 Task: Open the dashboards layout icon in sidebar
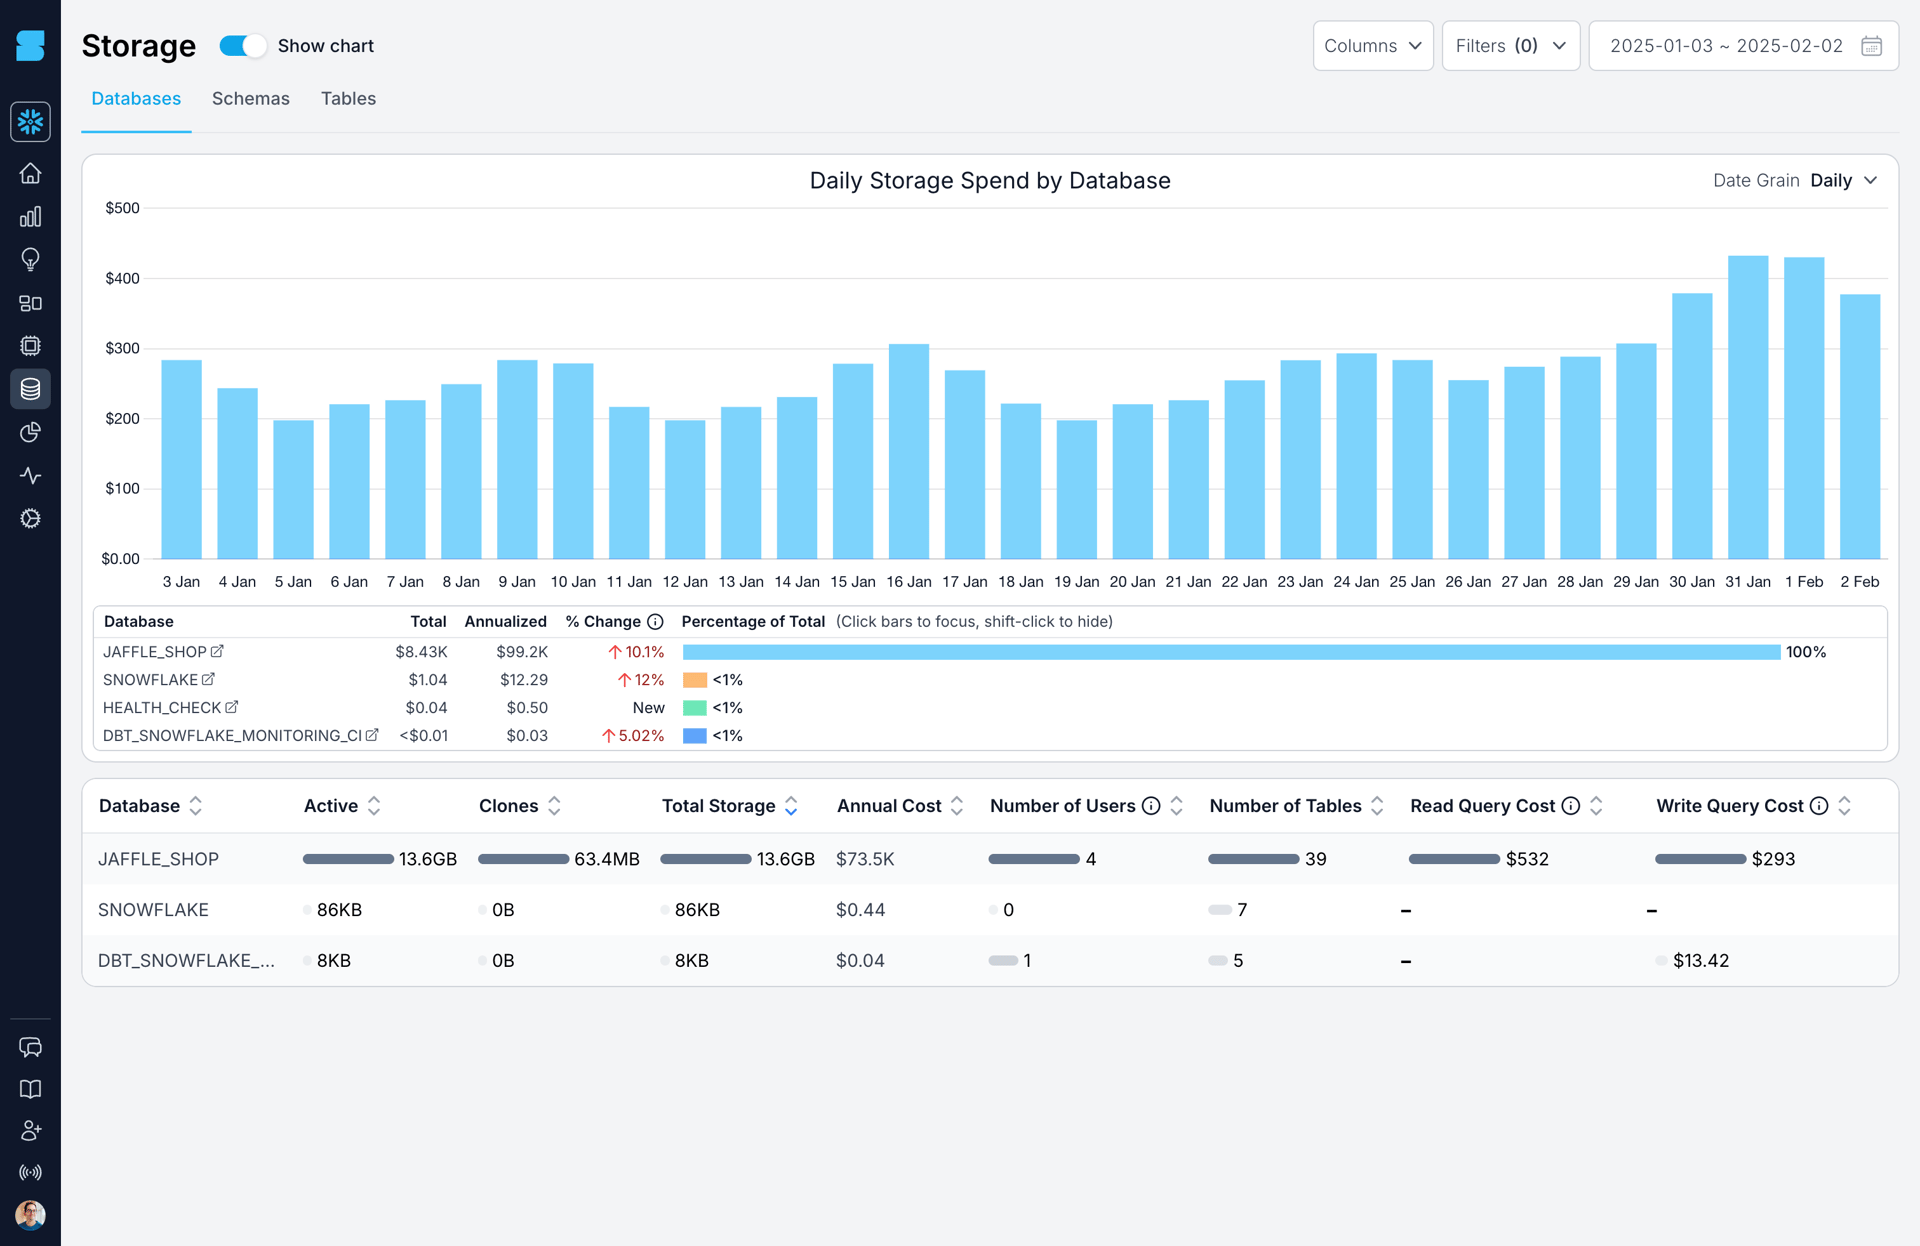[x=30, y=303]
